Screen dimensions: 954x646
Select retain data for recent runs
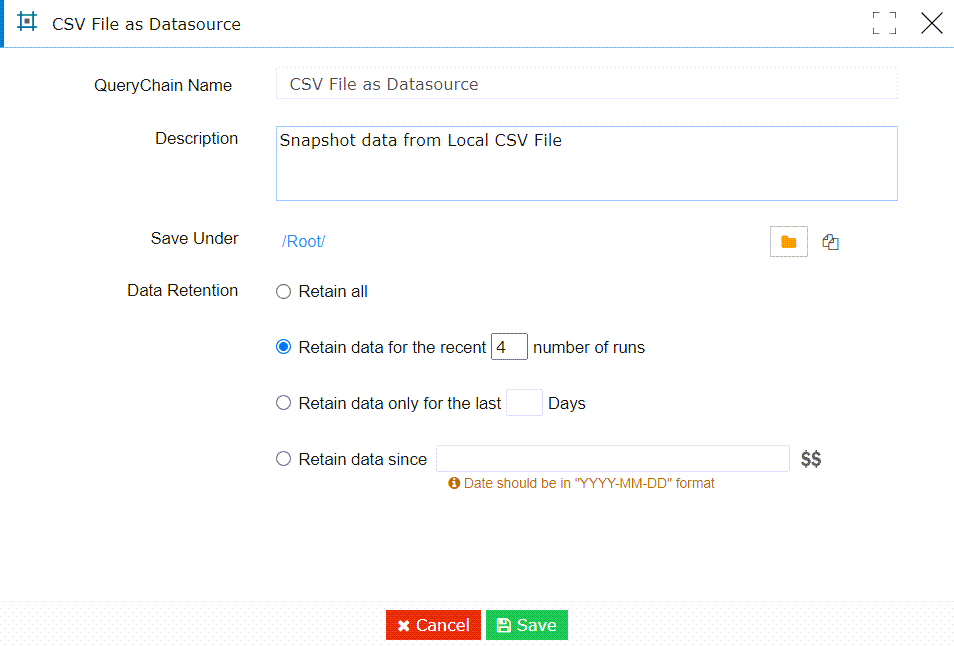click(x=282, y=347)
